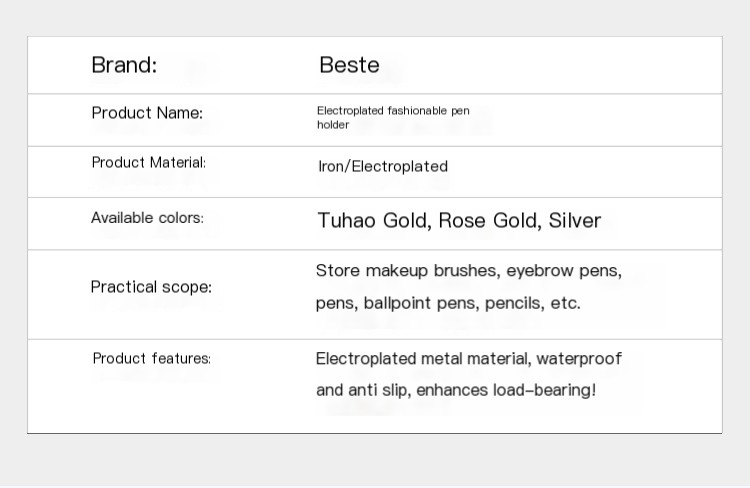The image size is (750, 488).
Task: Click the 'Product features:' label
Action: click(x=152, y=358)
